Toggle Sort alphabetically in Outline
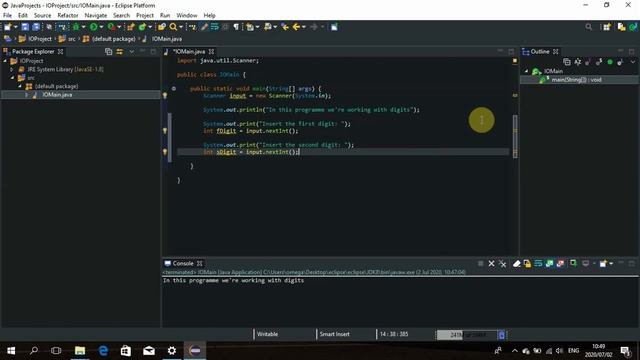This screenshot has height=360, width=640. [578, 62]
